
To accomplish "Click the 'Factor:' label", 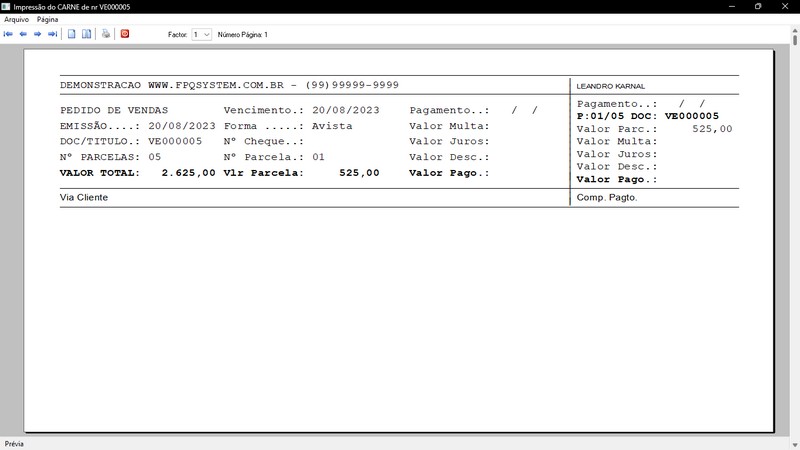I will [178, 35].
